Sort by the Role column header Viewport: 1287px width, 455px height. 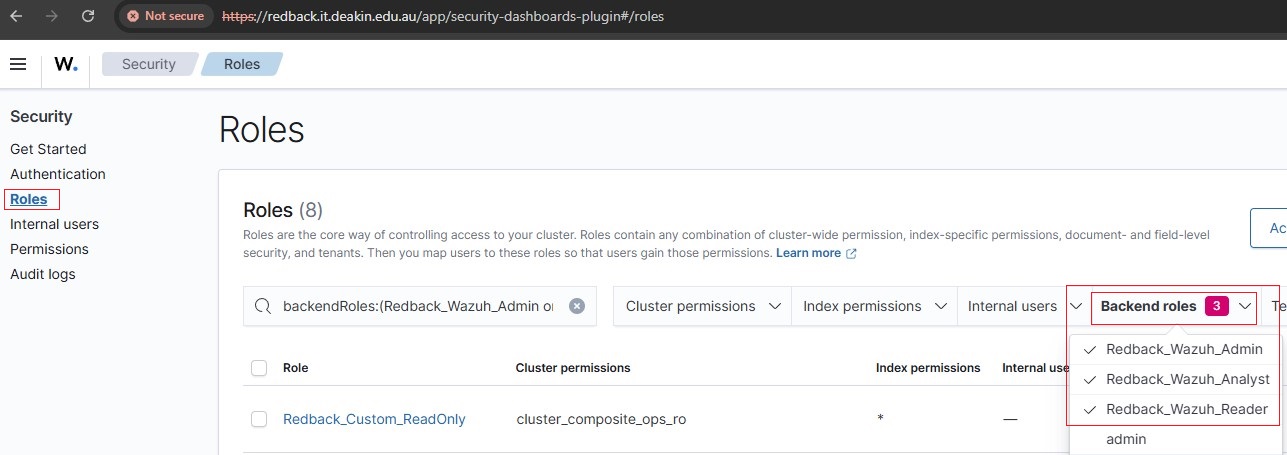point(295,368)
